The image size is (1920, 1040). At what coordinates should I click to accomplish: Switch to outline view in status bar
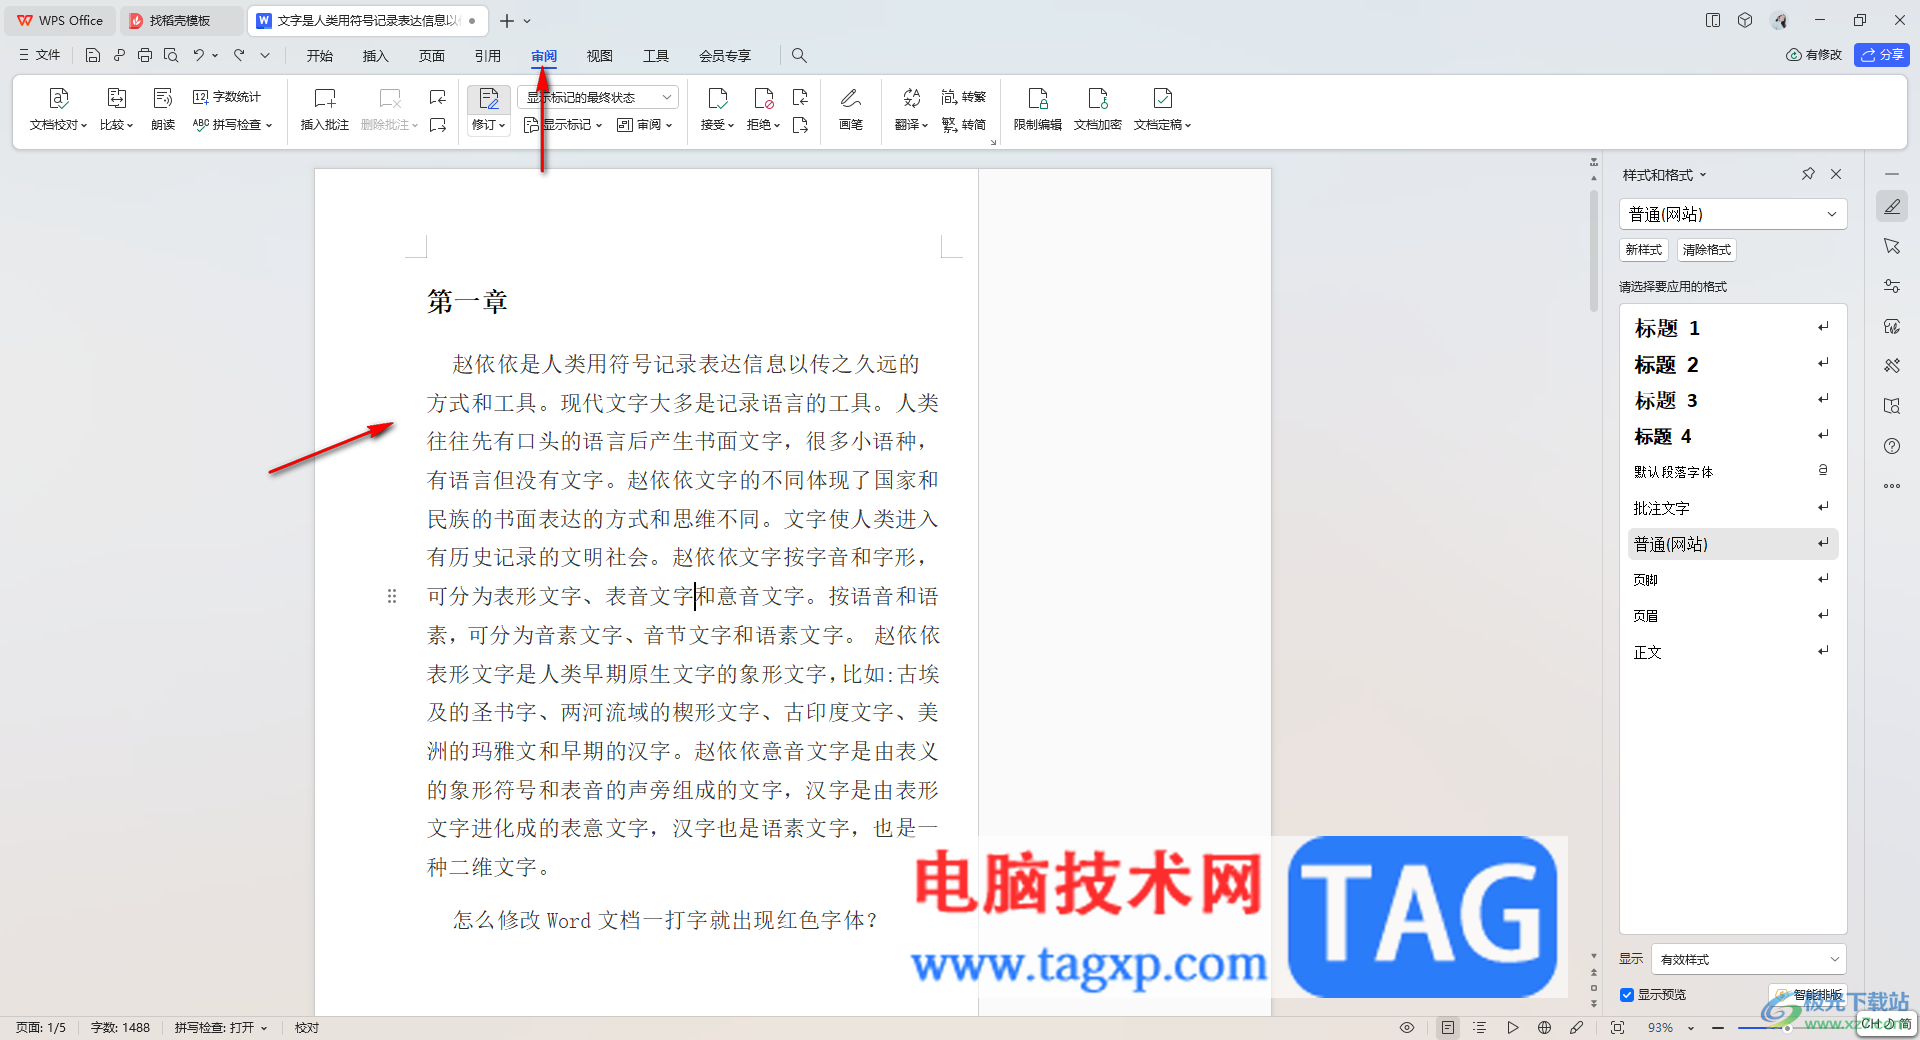click(x=1480, y=1028)
